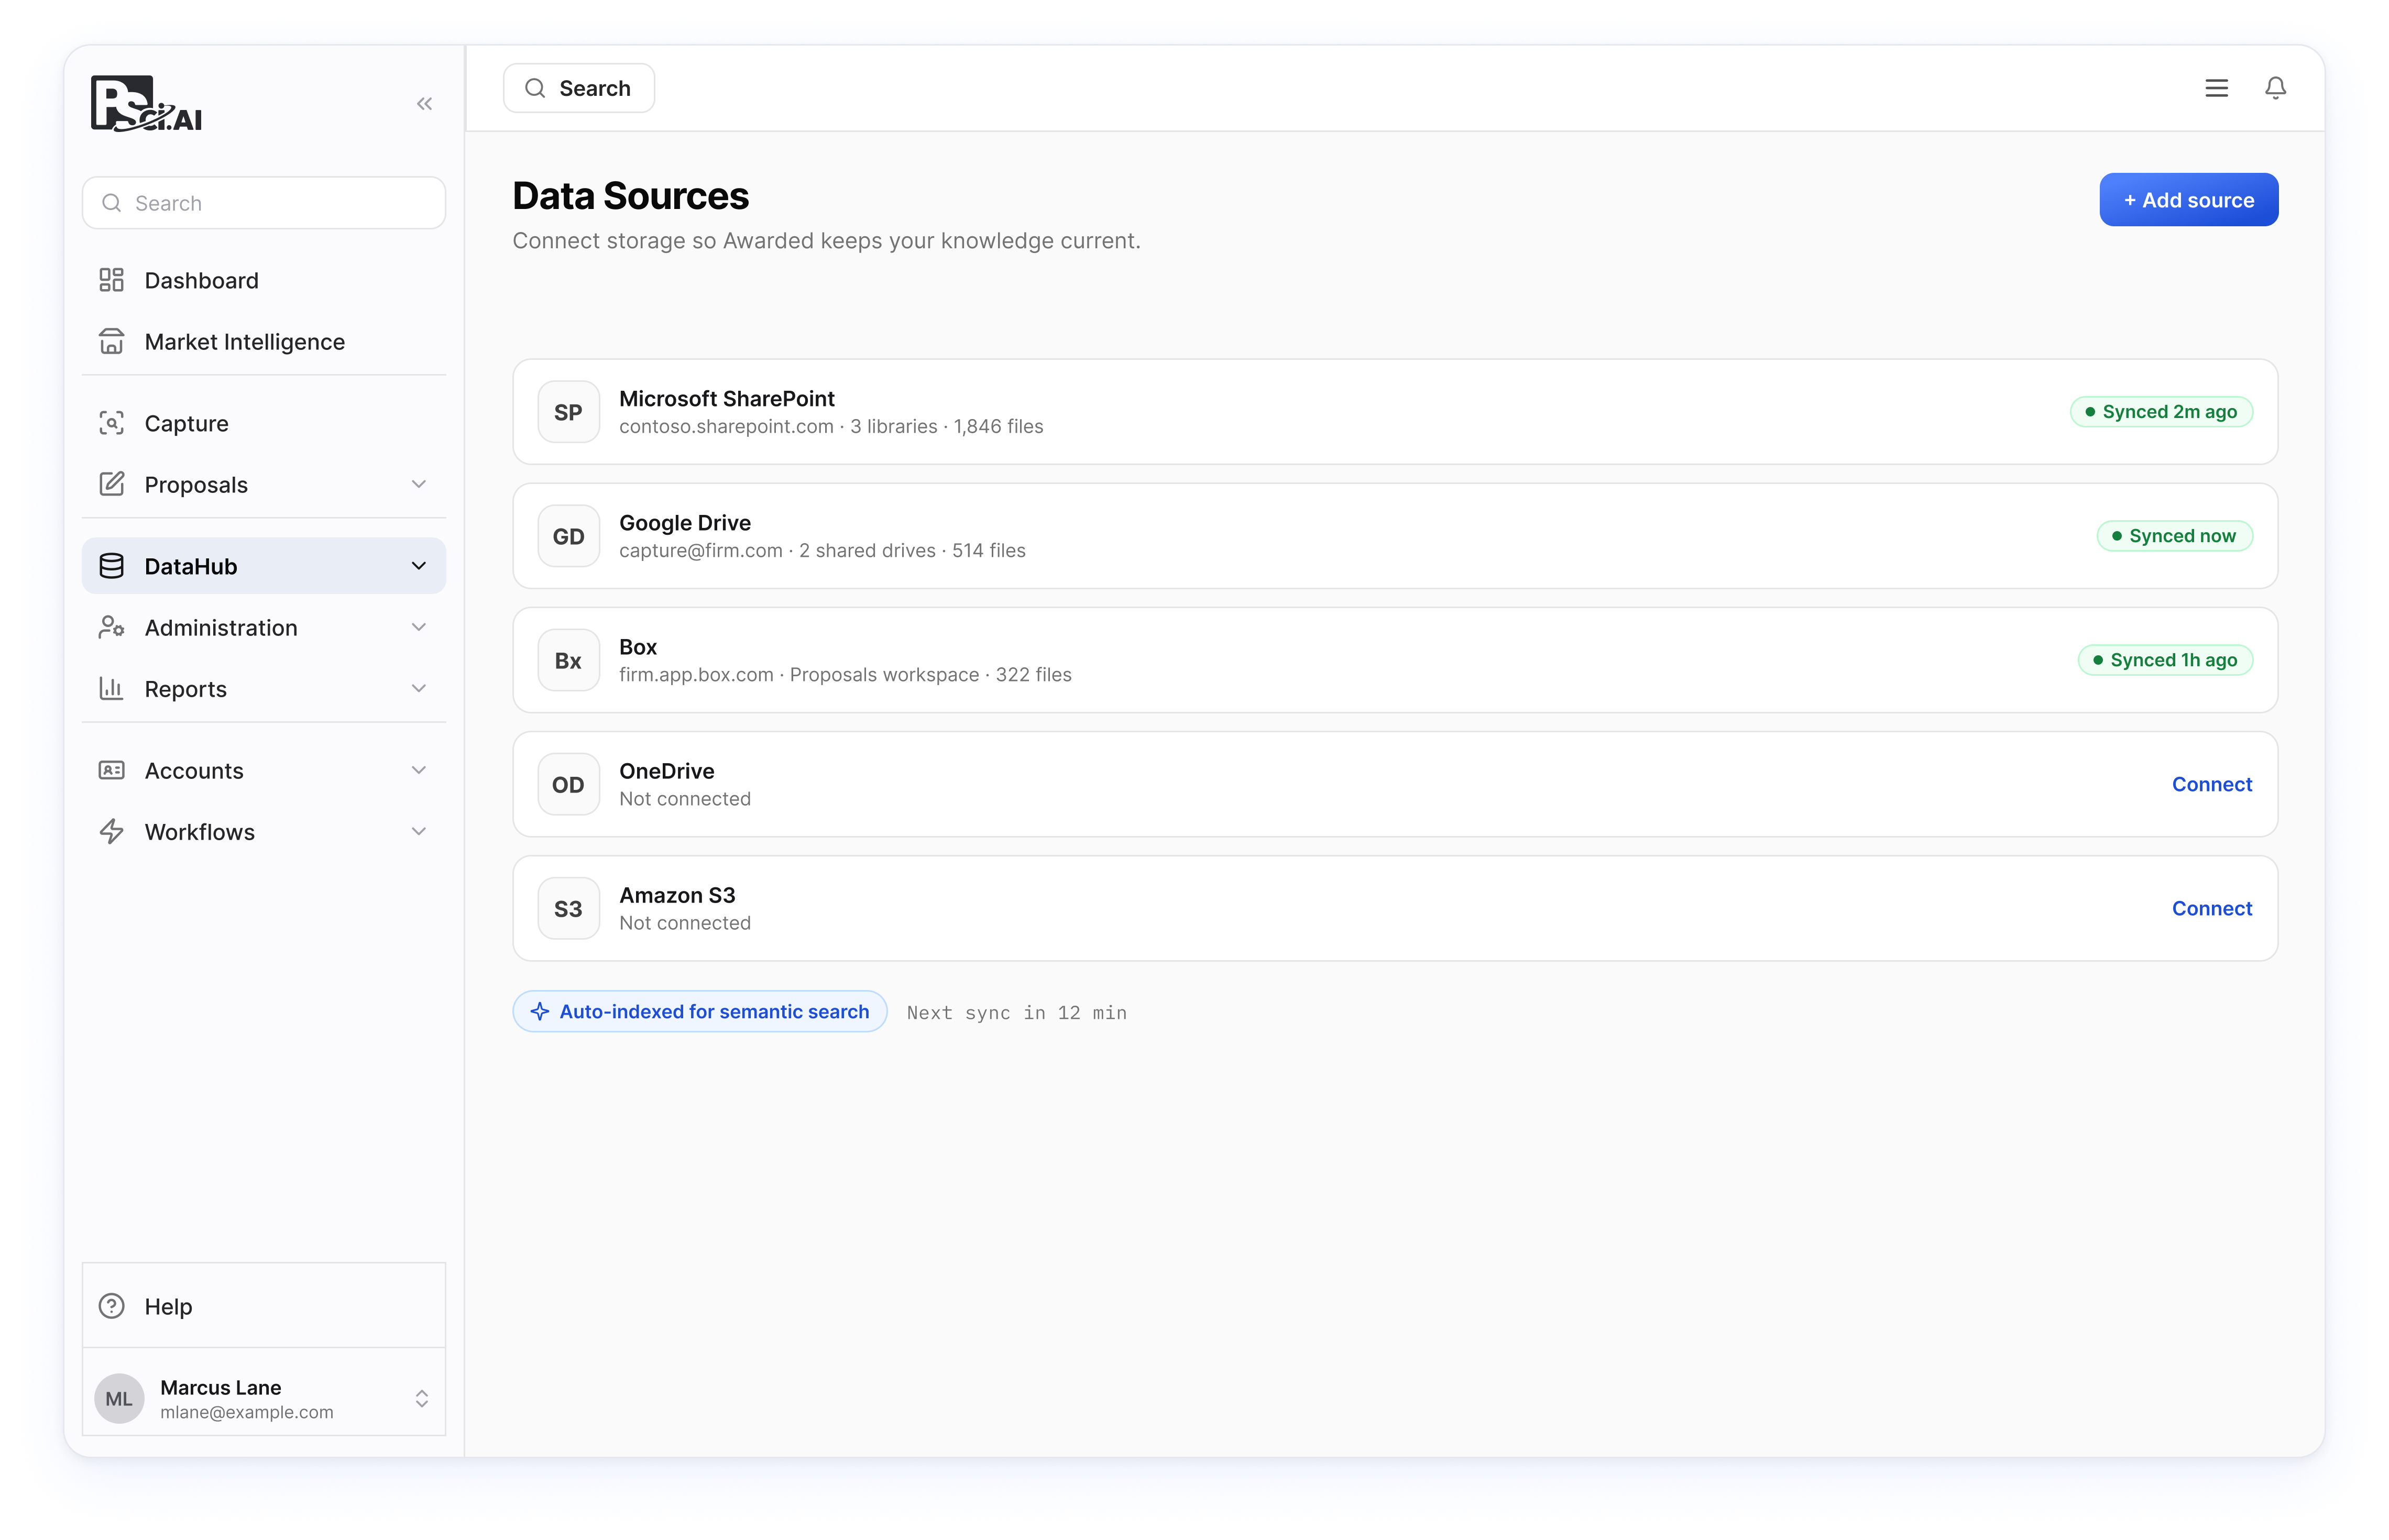Connect the OneDrive source
Image resolution: width=2389 pixels, height=1540 pixels.
(2211, 784)
